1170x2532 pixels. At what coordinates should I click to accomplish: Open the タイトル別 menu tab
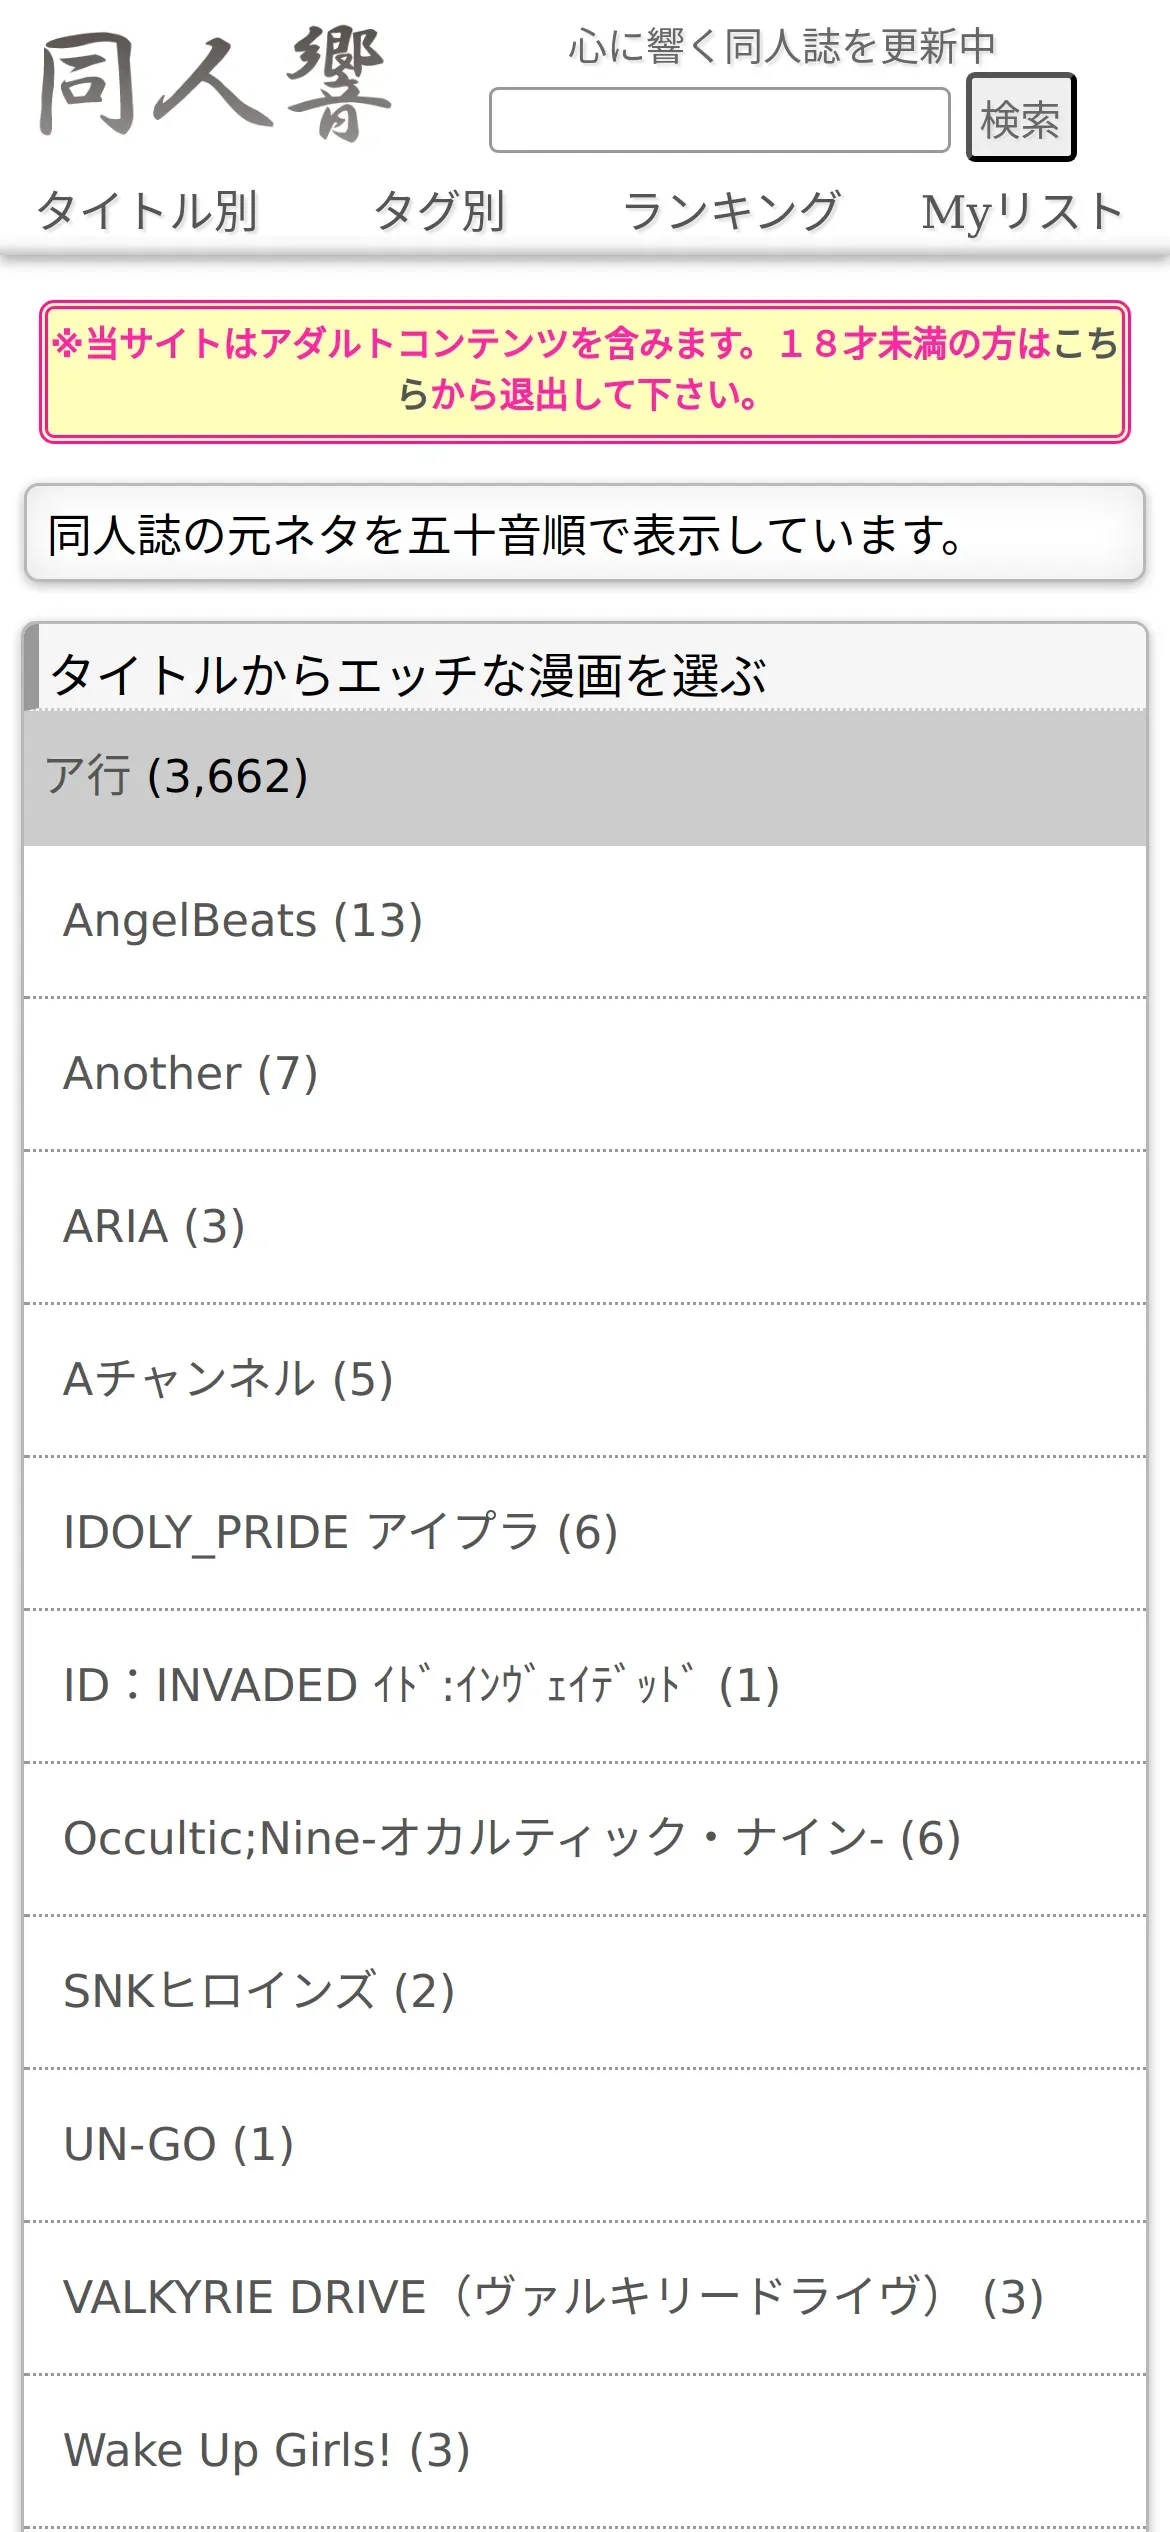coord(147,212)
